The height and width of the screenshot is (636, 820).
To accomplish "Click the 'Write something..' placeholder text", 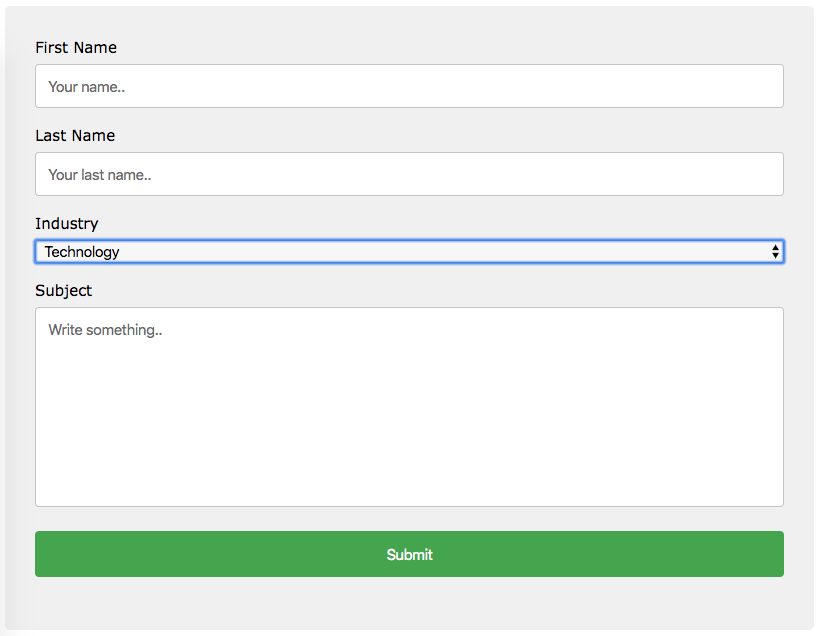I will click(105, 330).
